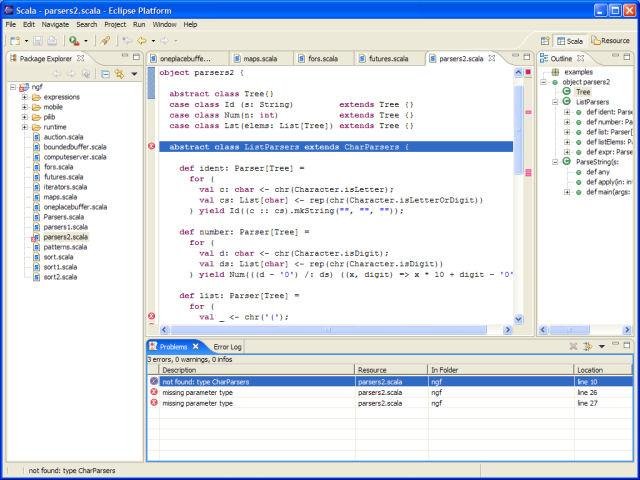Click the Search flashlight toolbar icon

104,41
